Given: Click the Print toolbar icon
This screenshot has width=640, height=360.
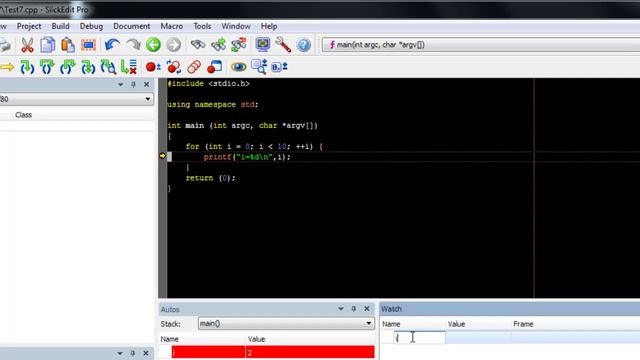Looking at the screenshot, I should pos(5,45).
